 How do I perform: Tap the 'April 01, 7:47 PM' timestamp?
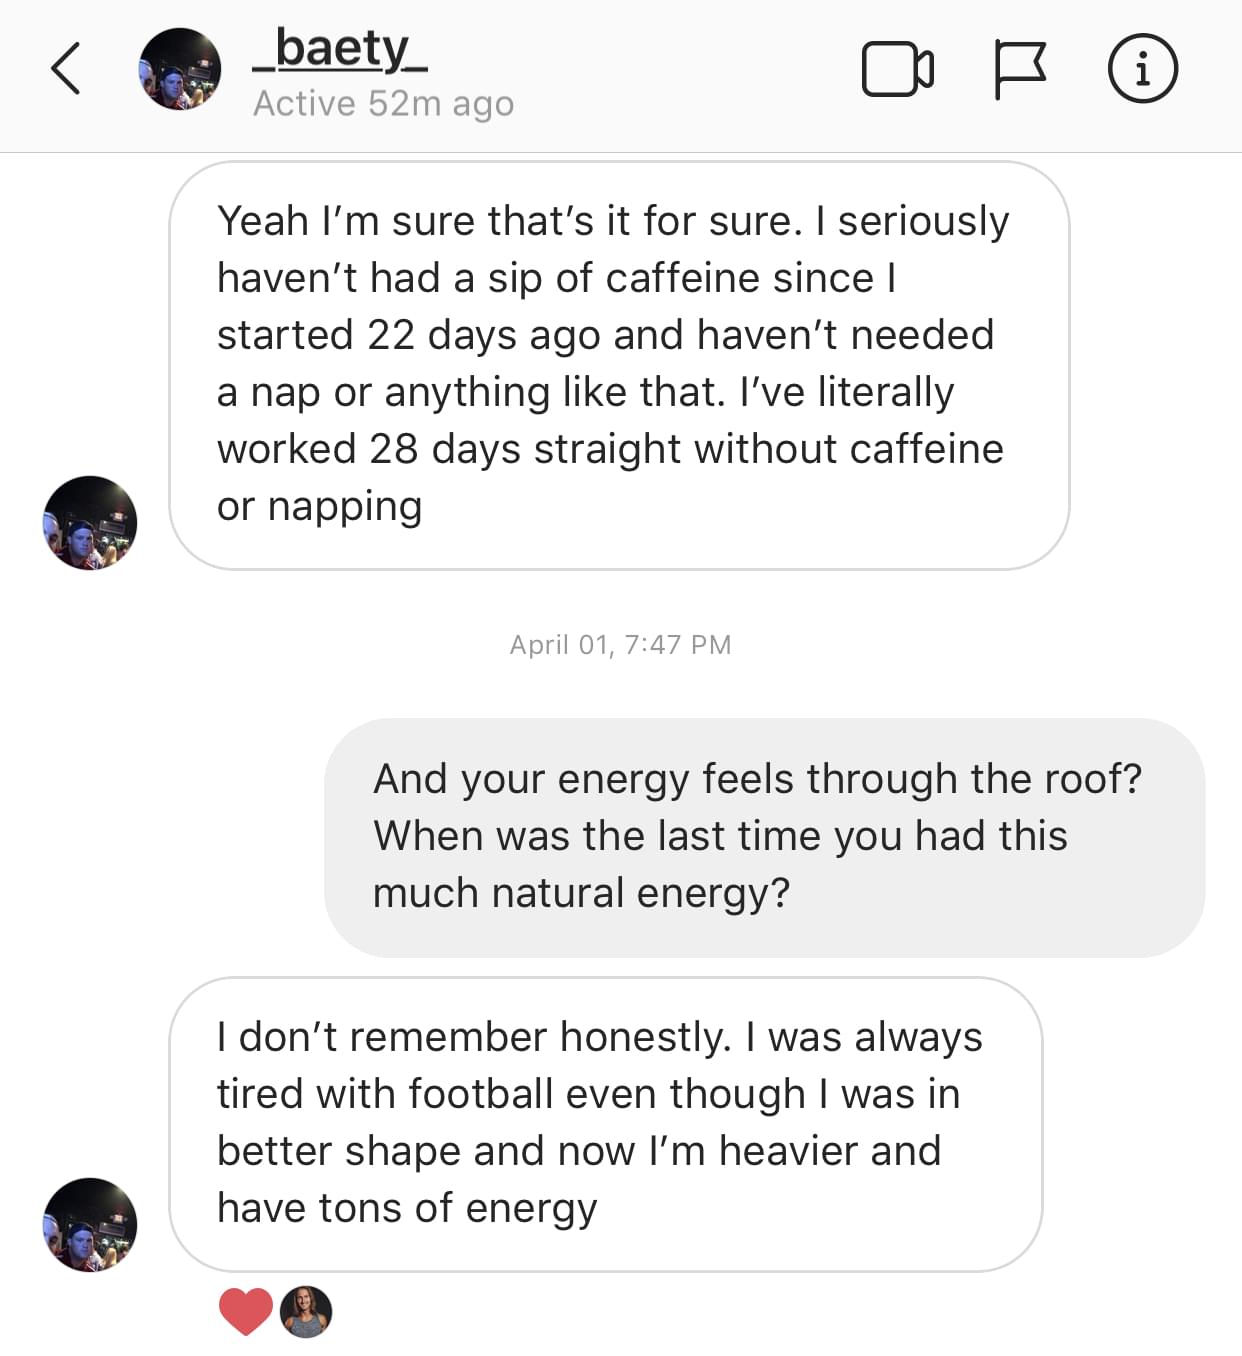coord(620,645)
